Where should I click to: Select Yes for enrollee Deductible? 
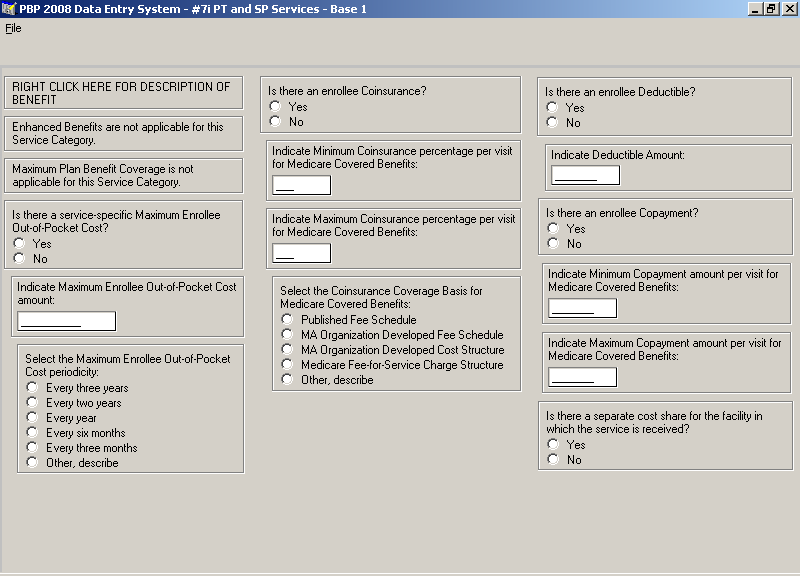[x=552, y=107]
